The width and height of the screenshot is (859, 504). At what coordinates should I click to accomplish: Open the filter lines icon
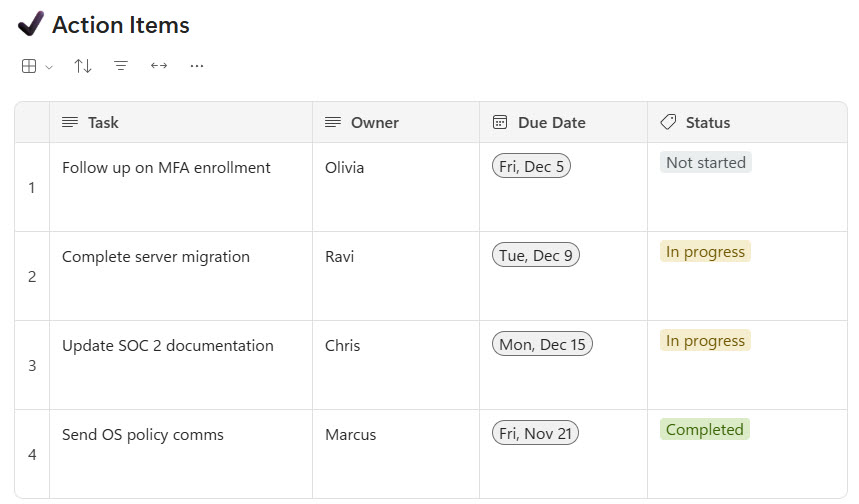coord(121,66)
